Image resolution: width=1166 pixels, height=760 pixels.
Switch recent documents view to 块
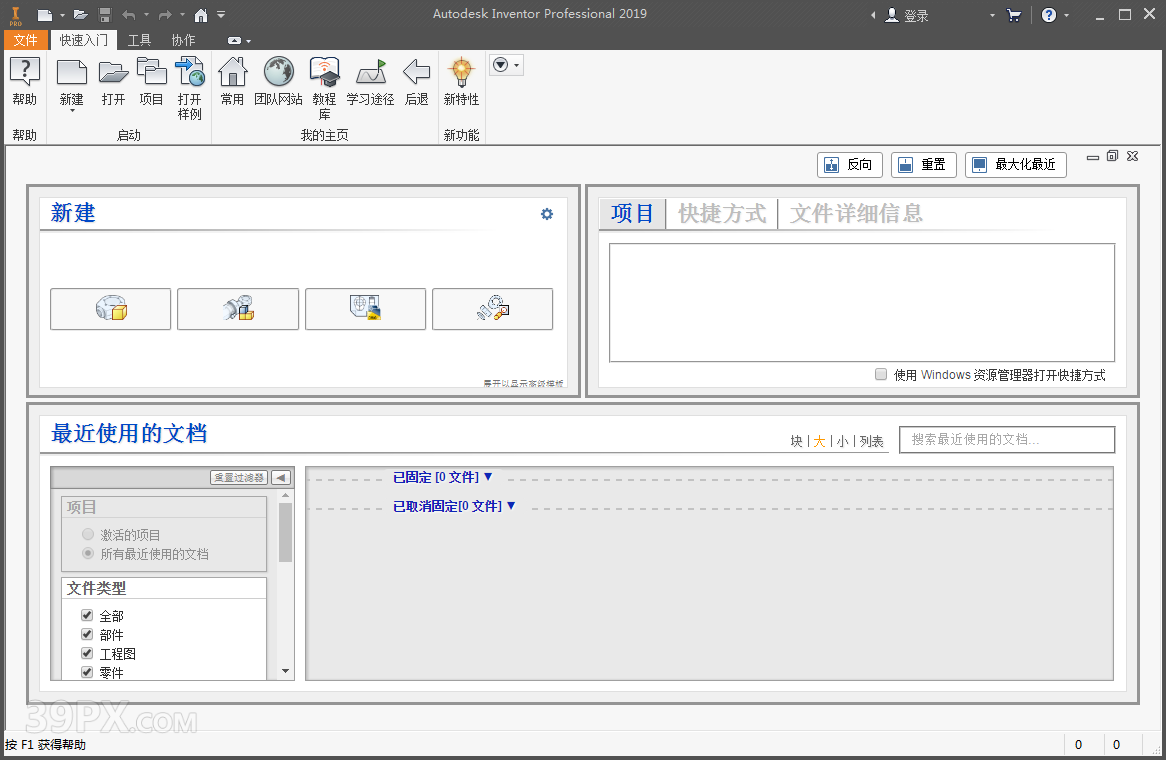(796, 441)
